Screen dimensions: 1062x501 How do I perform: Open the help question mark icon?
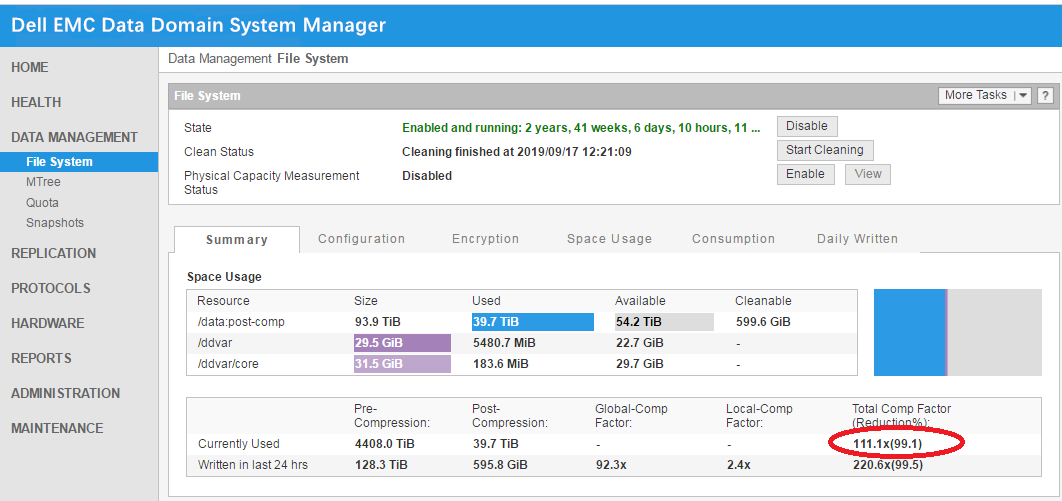[x=1045, y=95]
